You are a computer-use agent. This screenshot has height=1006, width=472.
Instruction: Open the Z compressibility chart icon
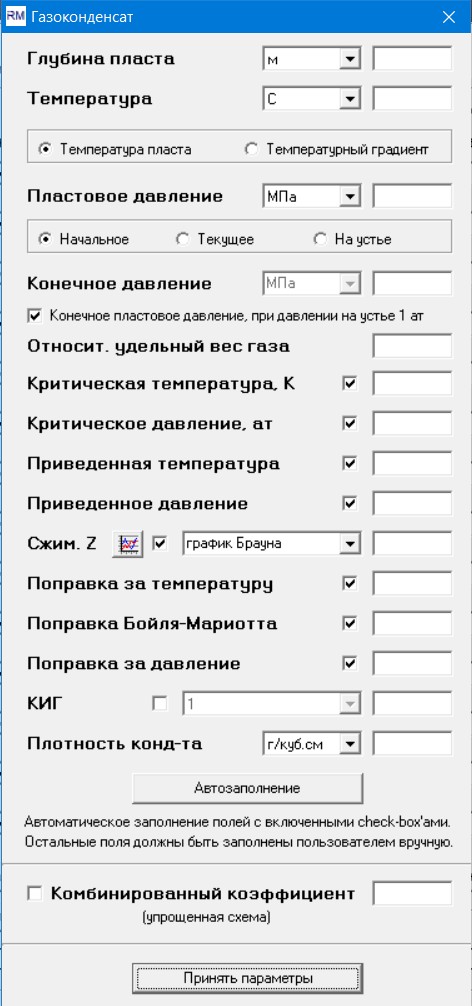pyautogui.click(x=128, y=544)
